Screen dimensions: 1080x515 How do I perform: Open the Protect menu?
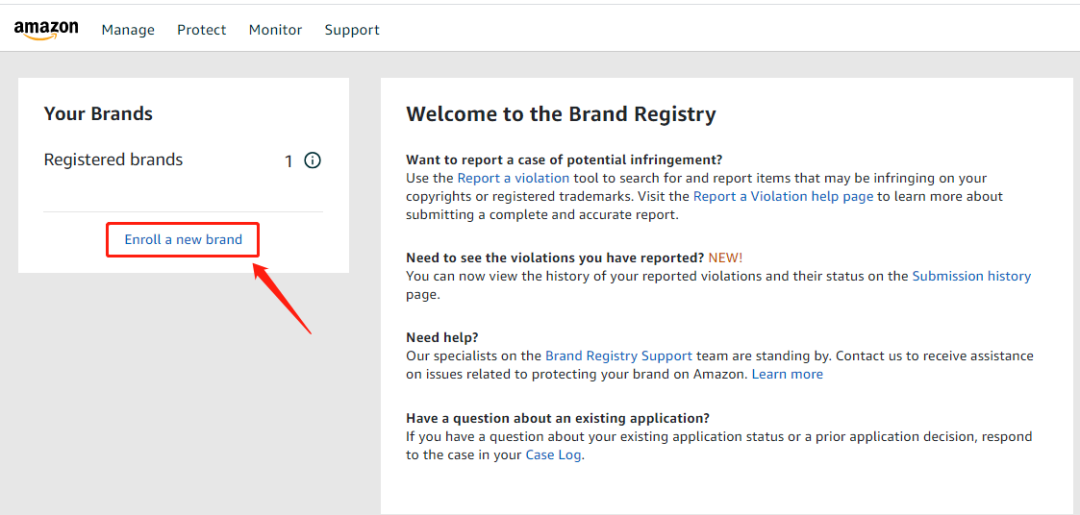201,30
